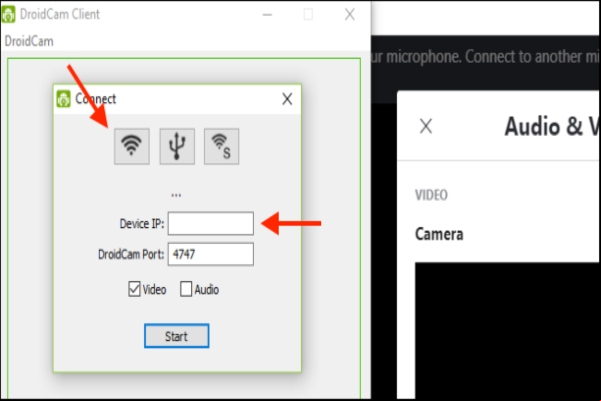Close the DroidCam Client window
Screen dimensions: 601x401
[x=350, y=15]
